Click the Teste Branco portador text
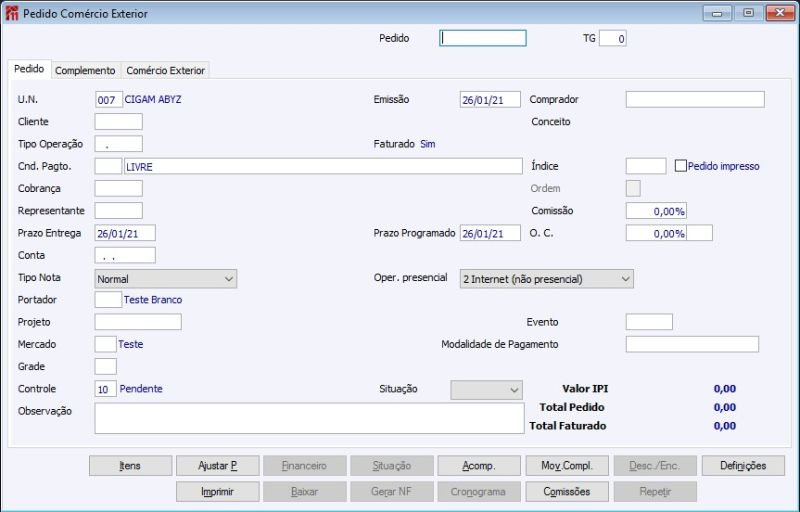Viewport: 800px width, 512px height. pyautogui.click(x=153, y=300)
